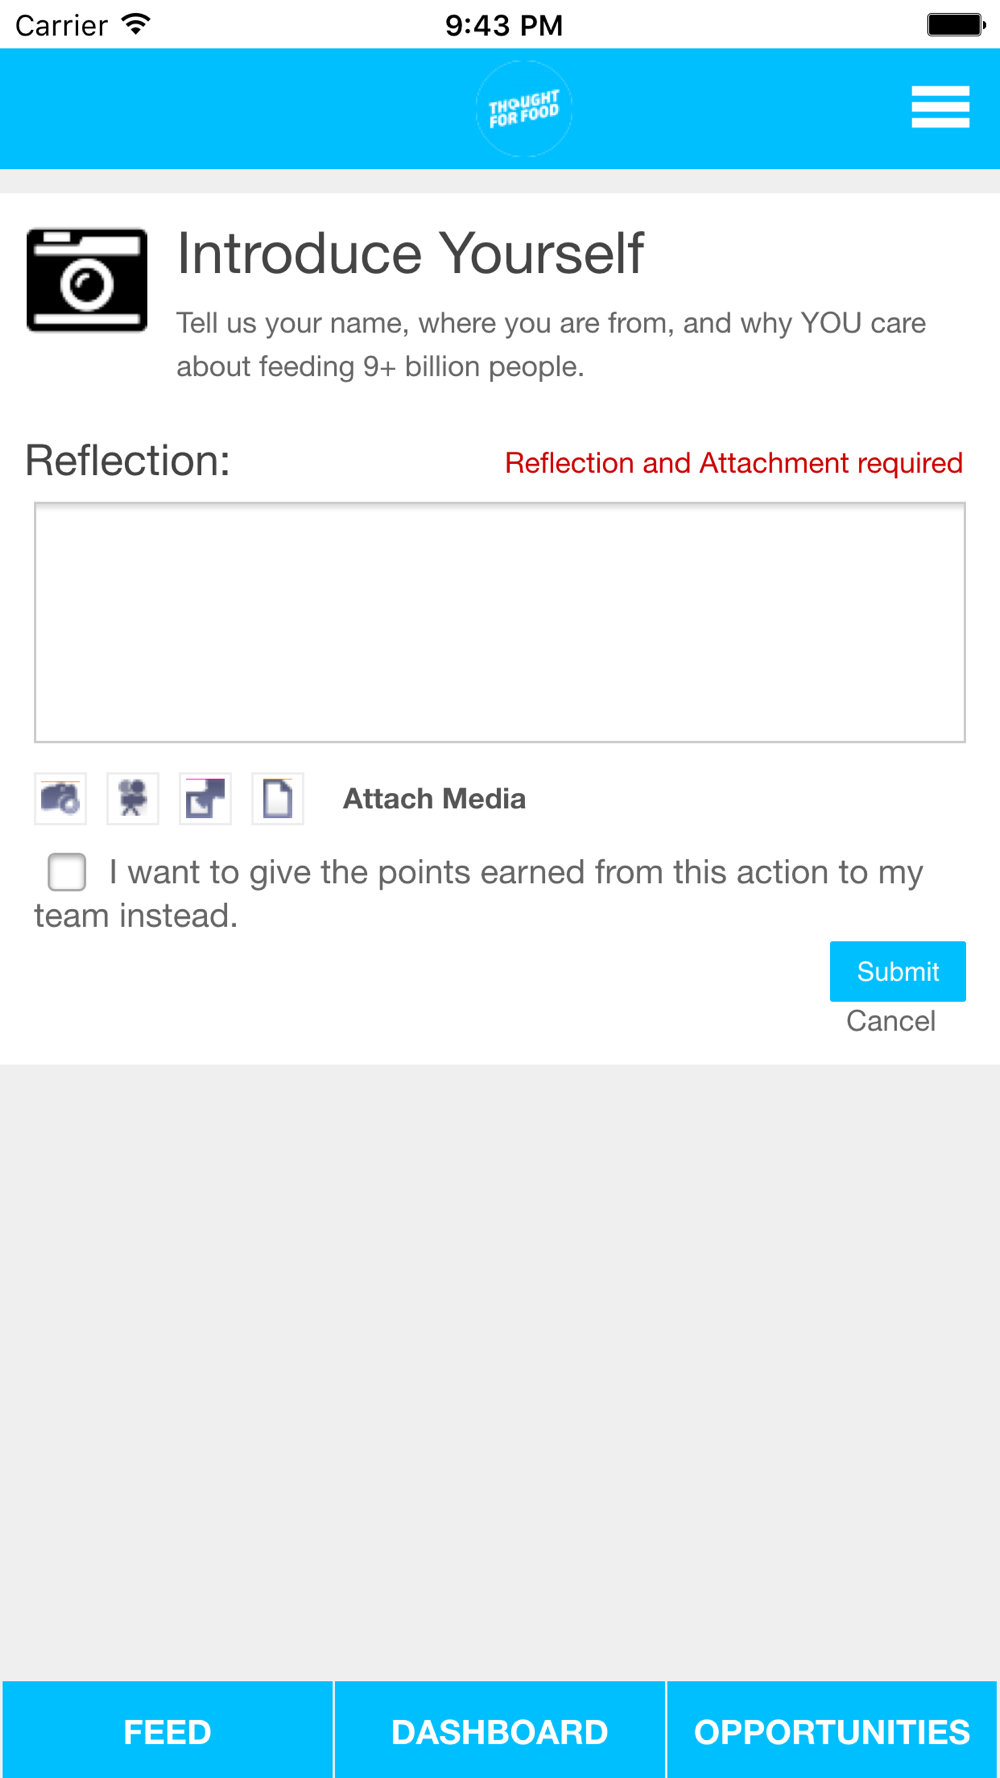Screen dimensions: 1000x1778
Task: Submit the reflection
Action: tap(898, 971)
